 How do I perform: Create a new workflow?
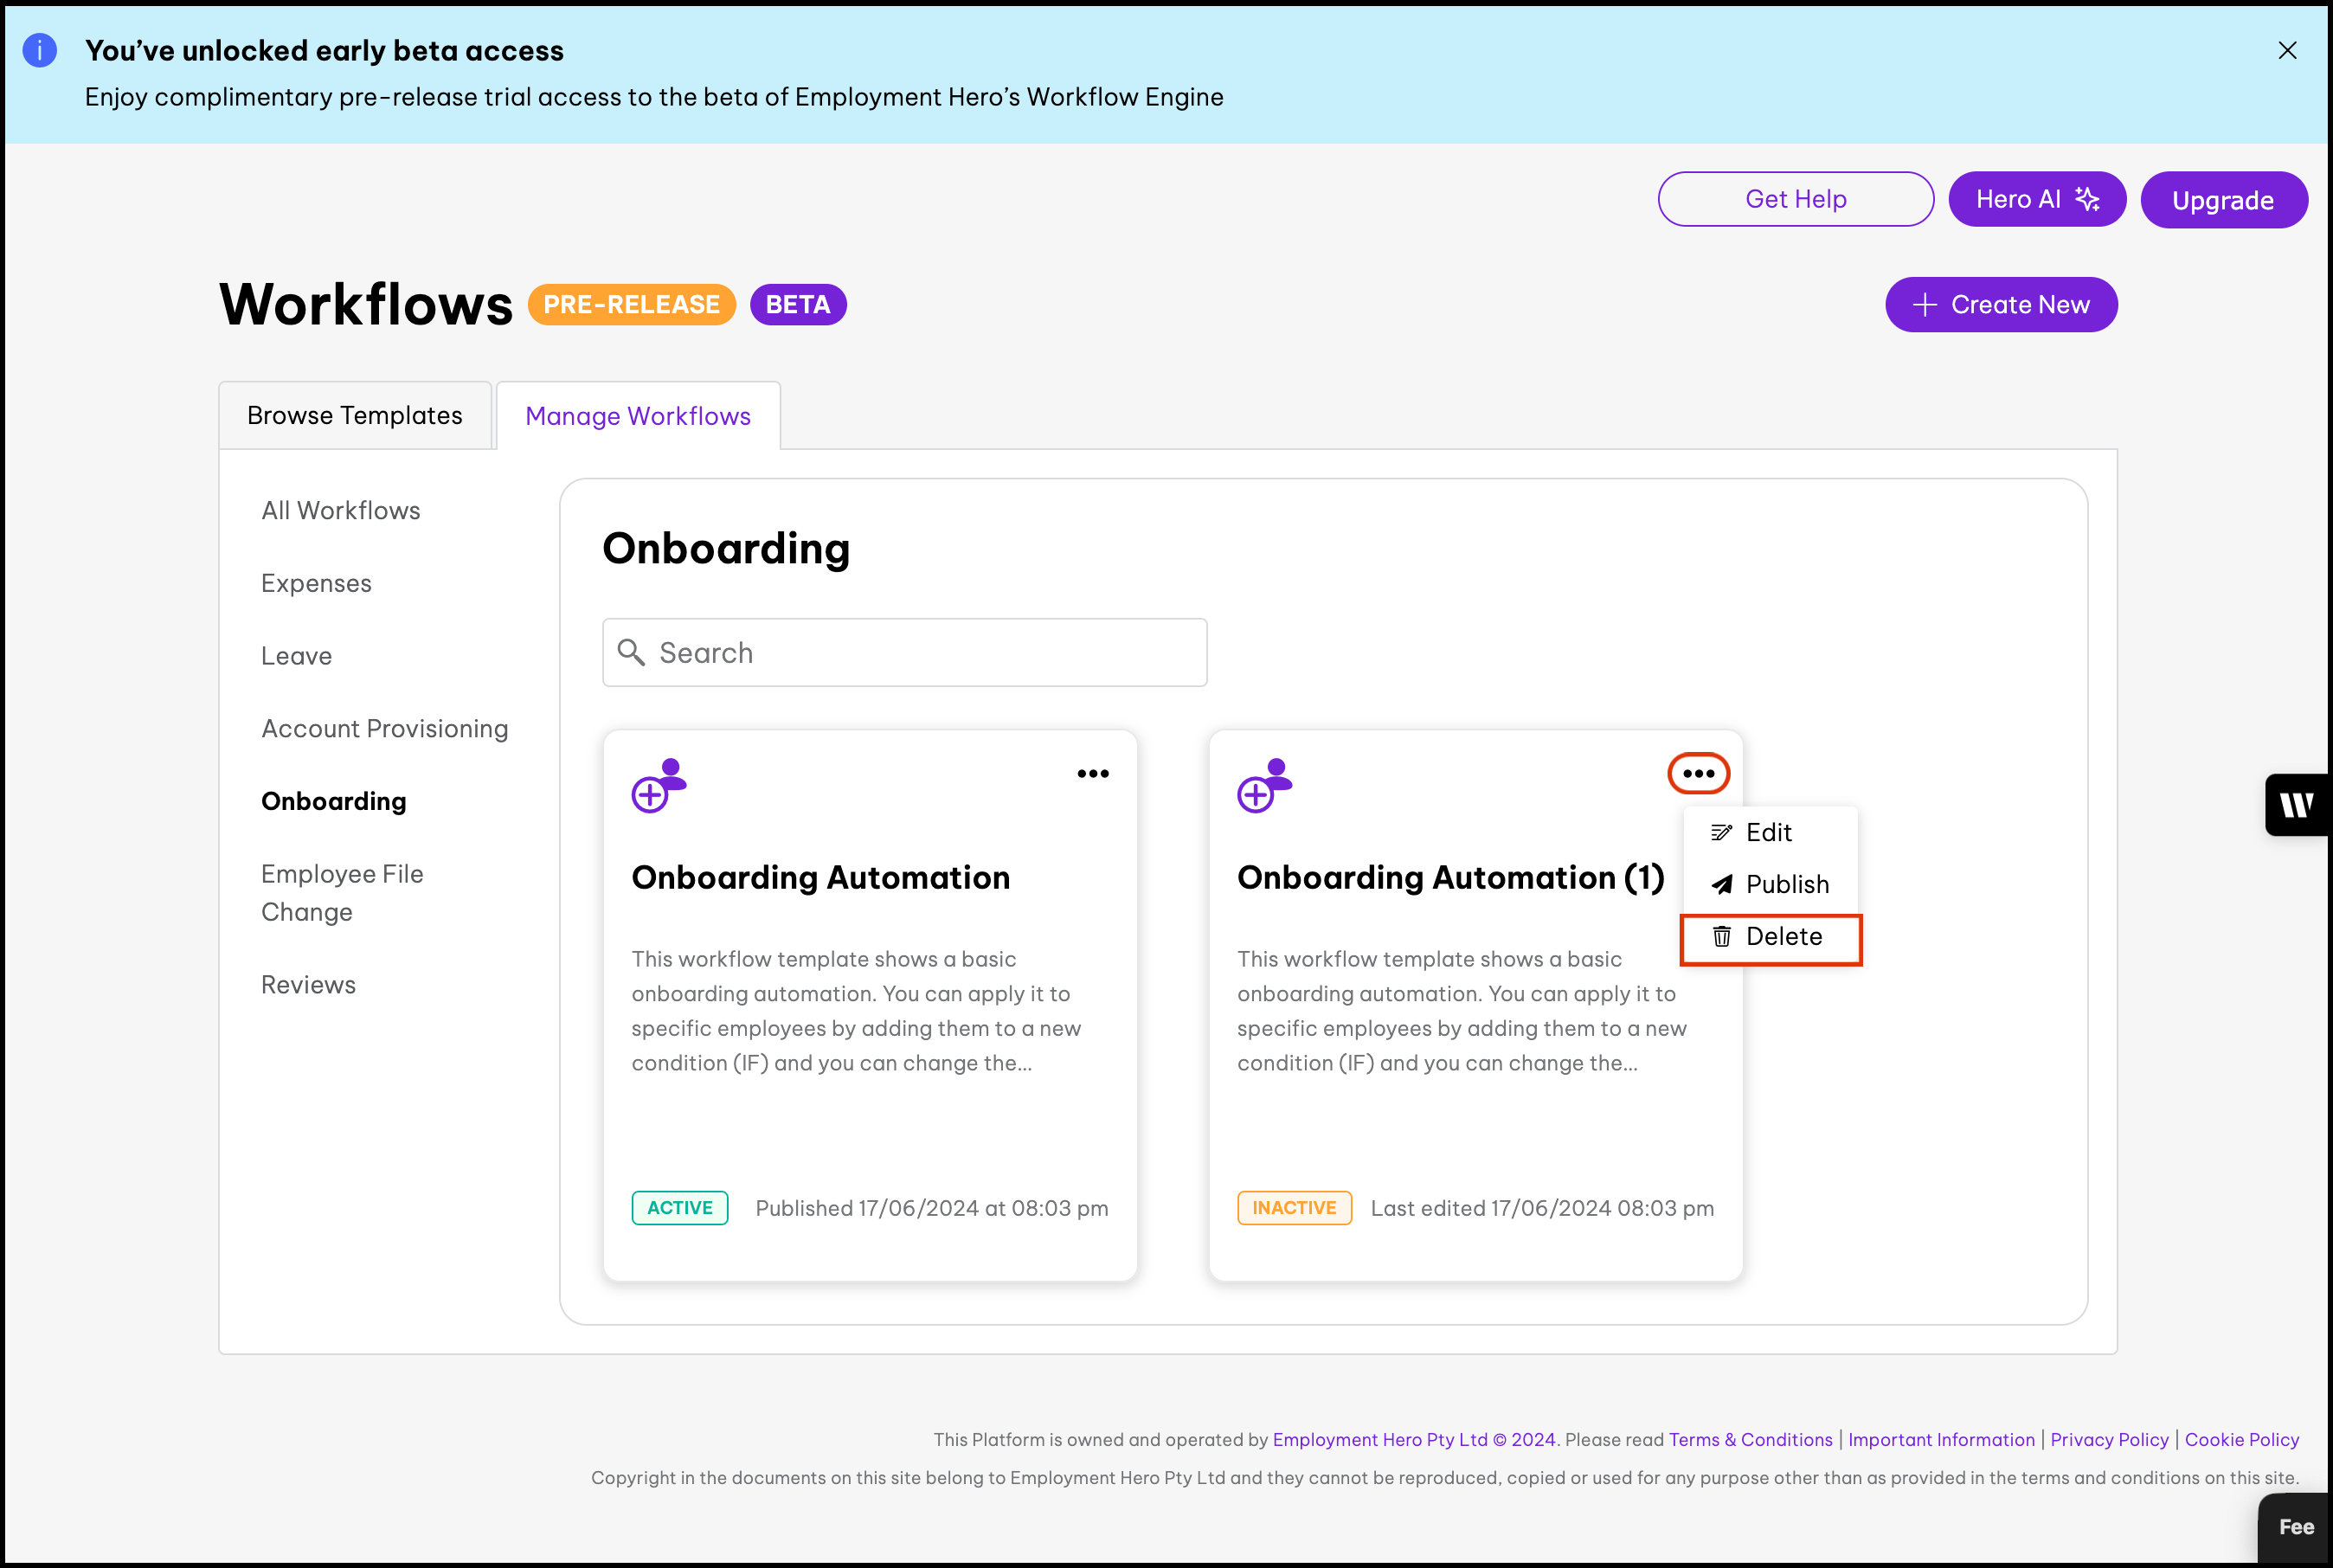click(x=2000, y=304)
